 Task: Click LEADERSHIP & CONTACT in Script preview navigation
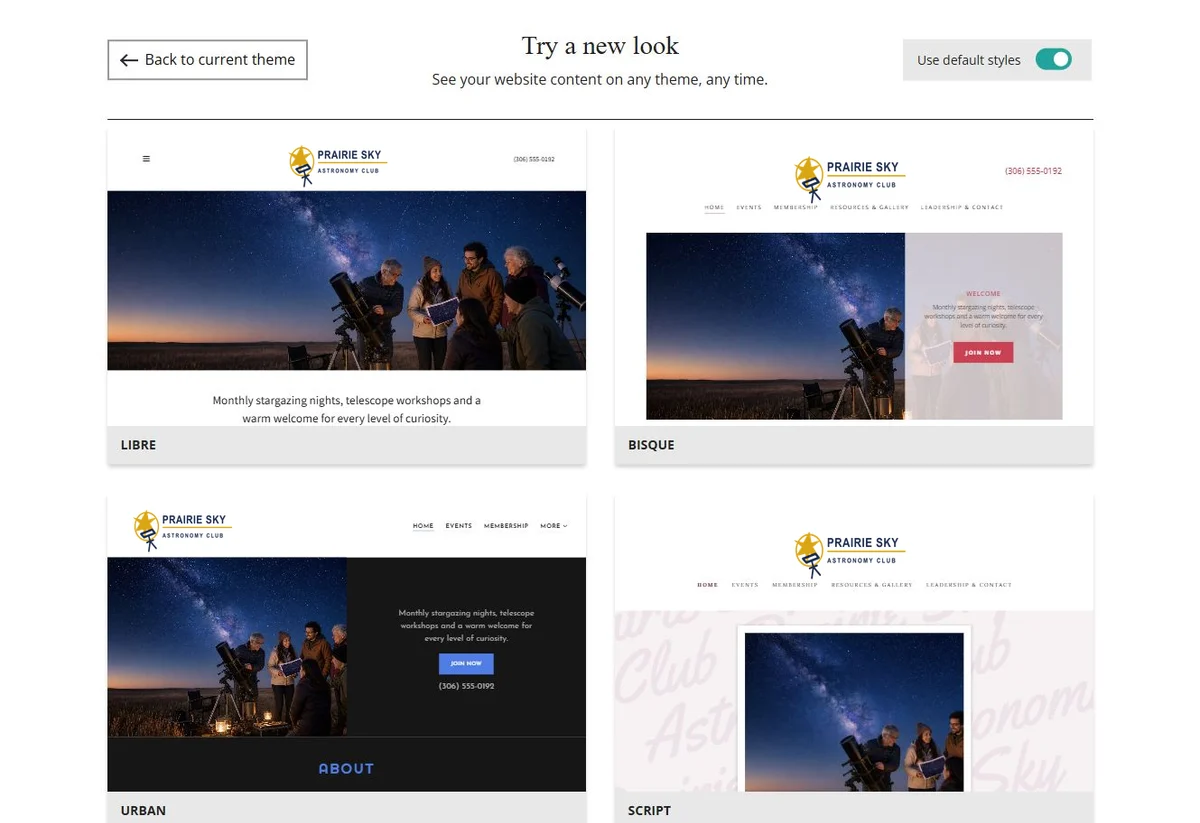click(x=969, y=585)
